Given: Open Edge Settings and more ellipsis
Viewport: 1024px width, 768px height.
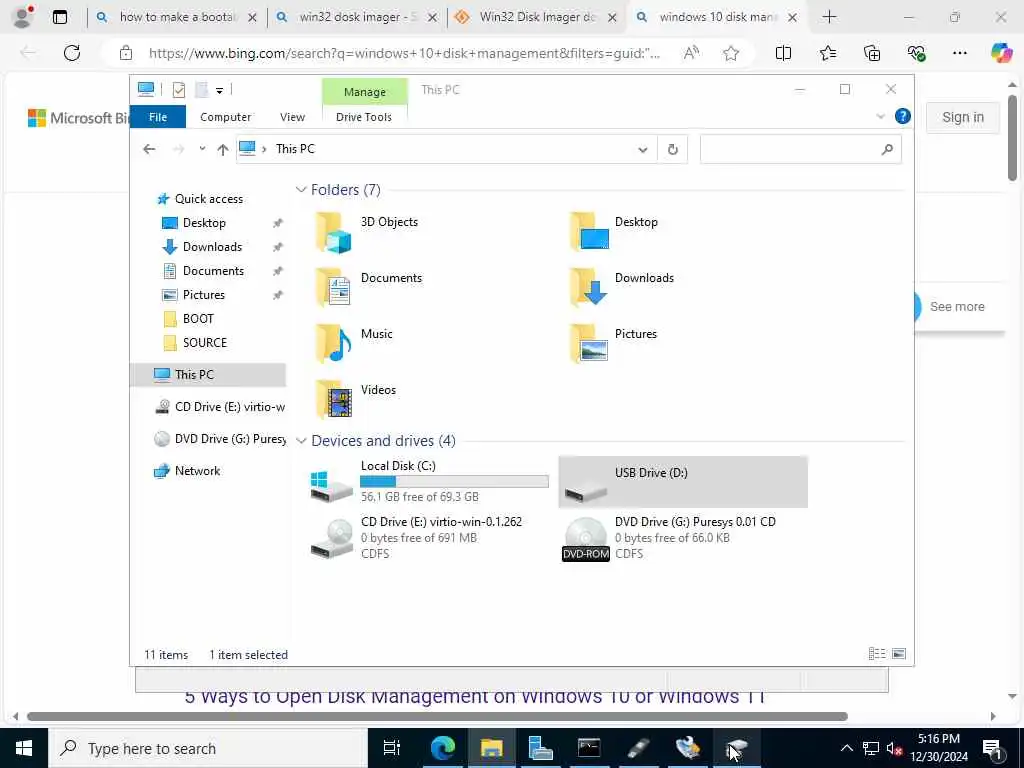Looking at the screenshot, I should click(x=959, y=53).
